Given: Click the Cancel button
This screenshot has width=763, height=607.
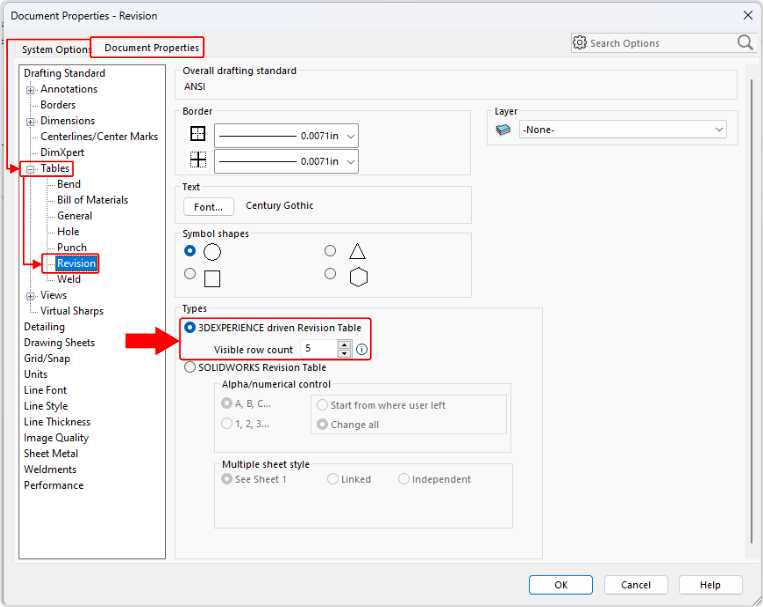Looking at the screenshot, I should point(636,585).
